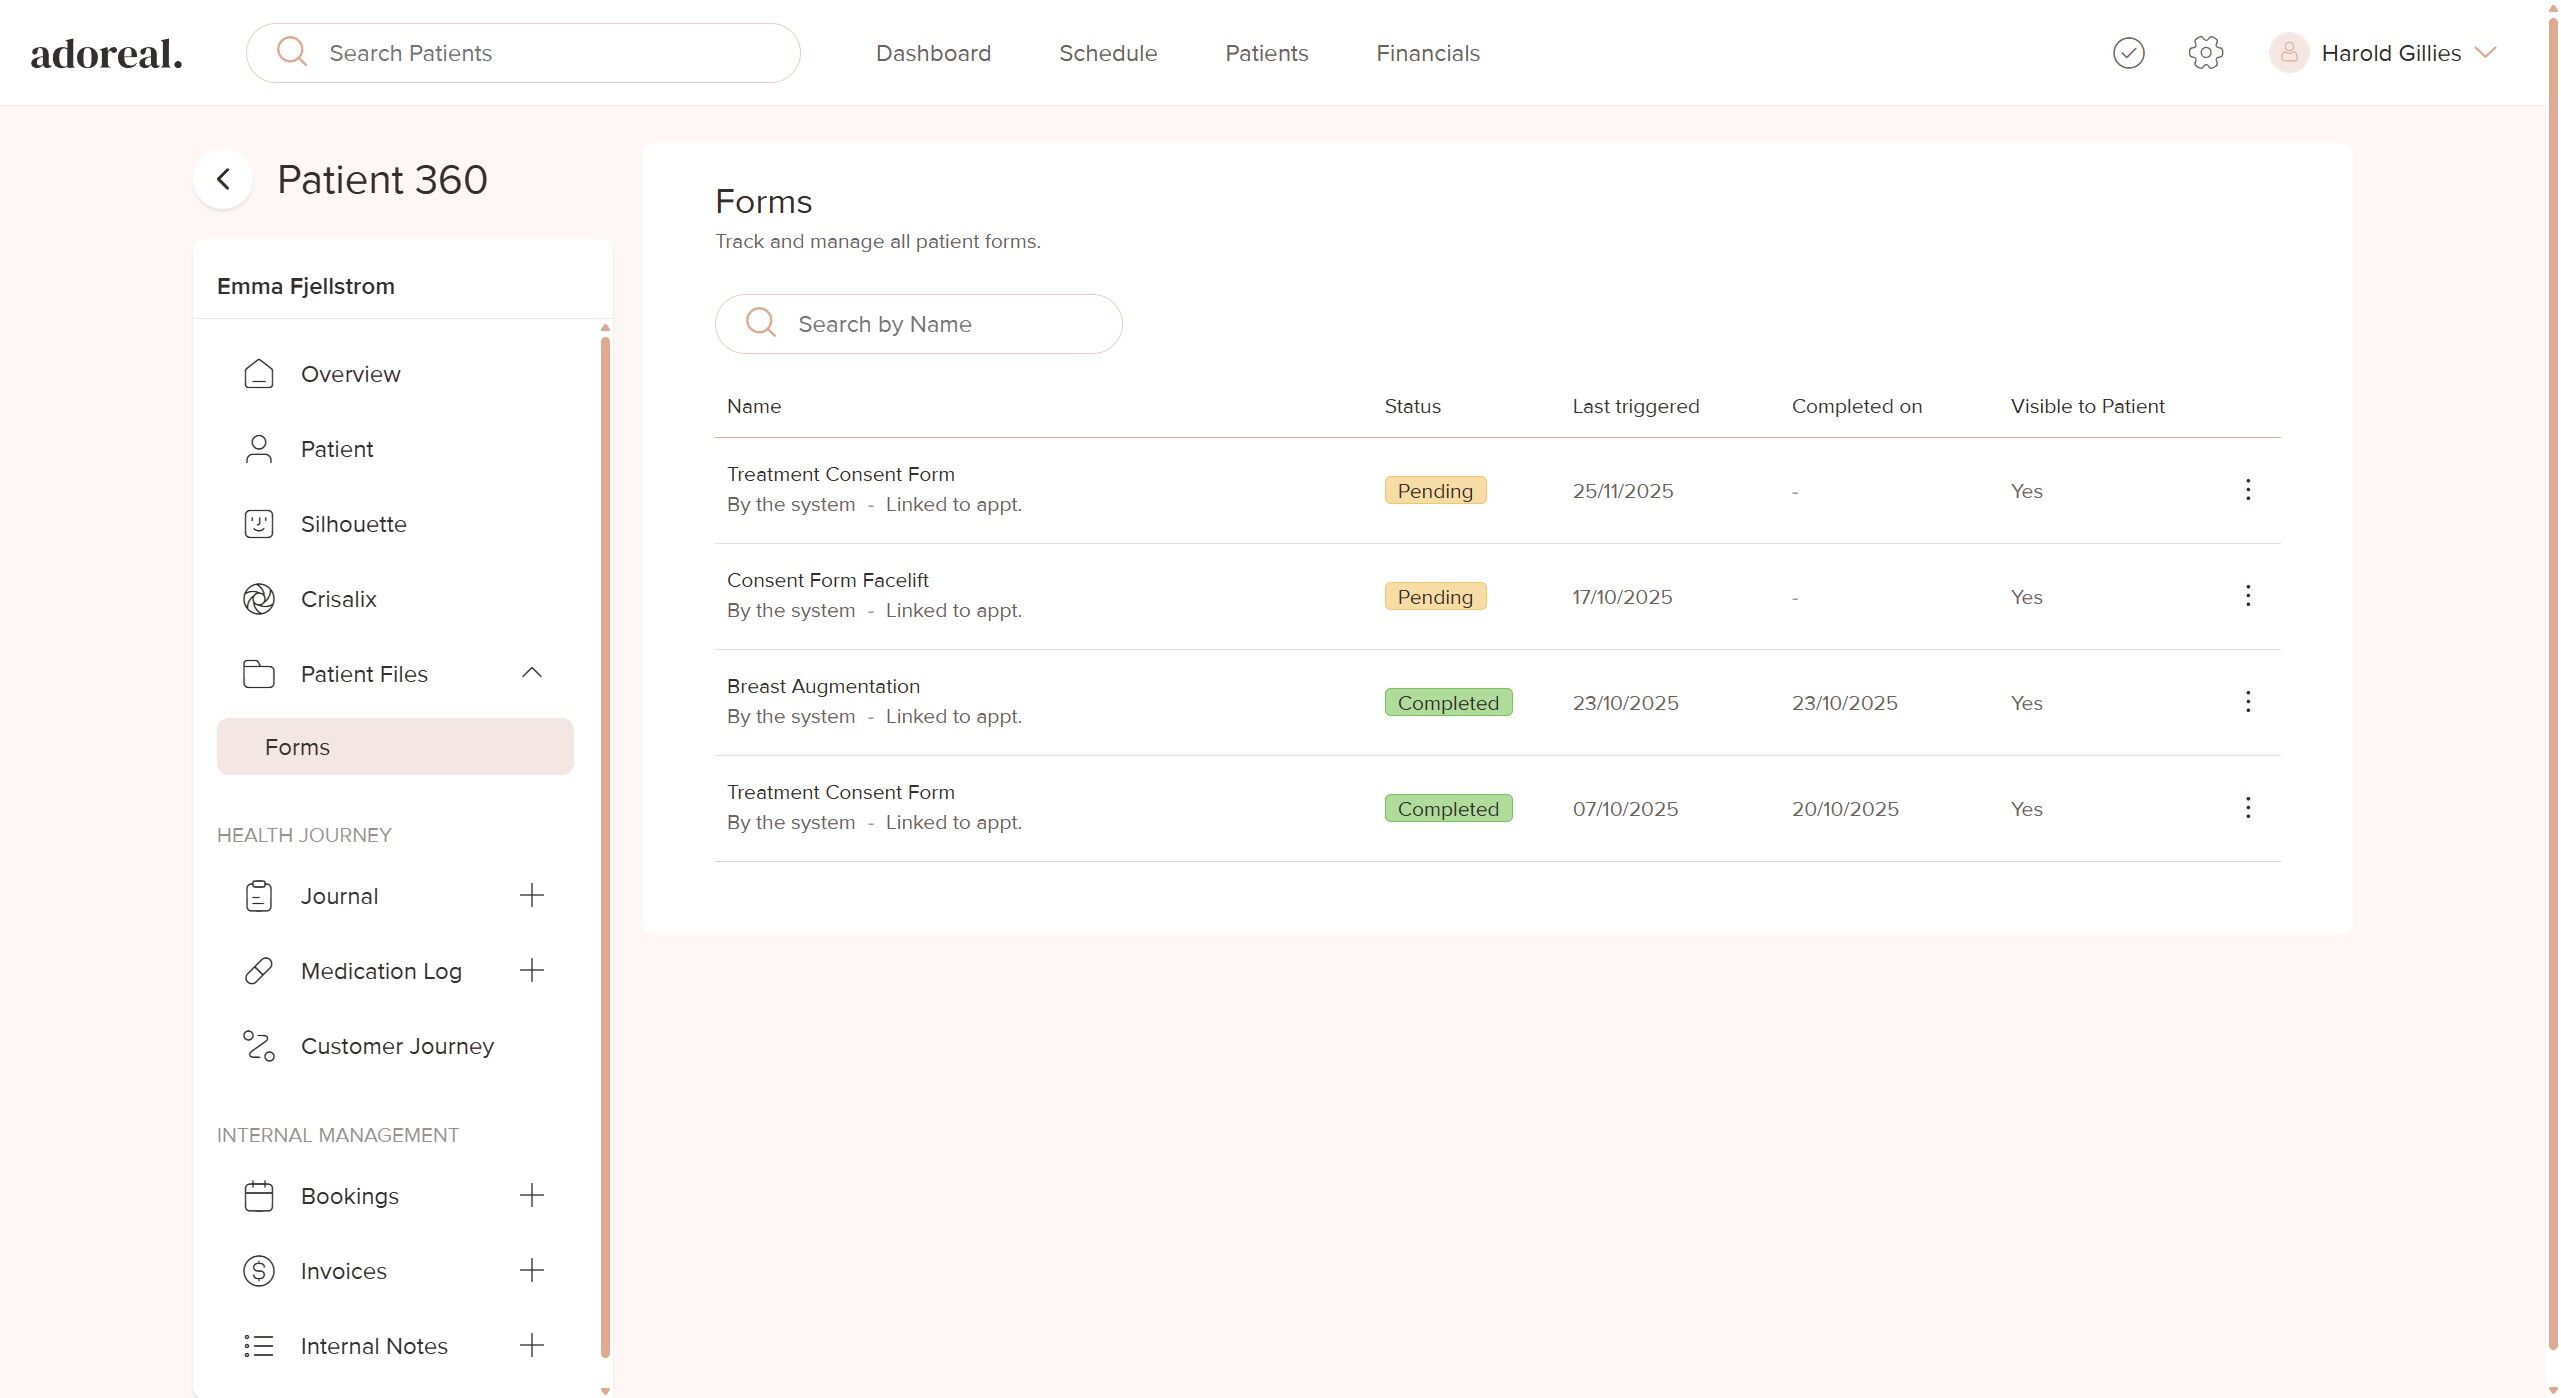2561x1398 pixels.
Task: Open Silhouette face icon in sidebar
Action: (259, 524)
